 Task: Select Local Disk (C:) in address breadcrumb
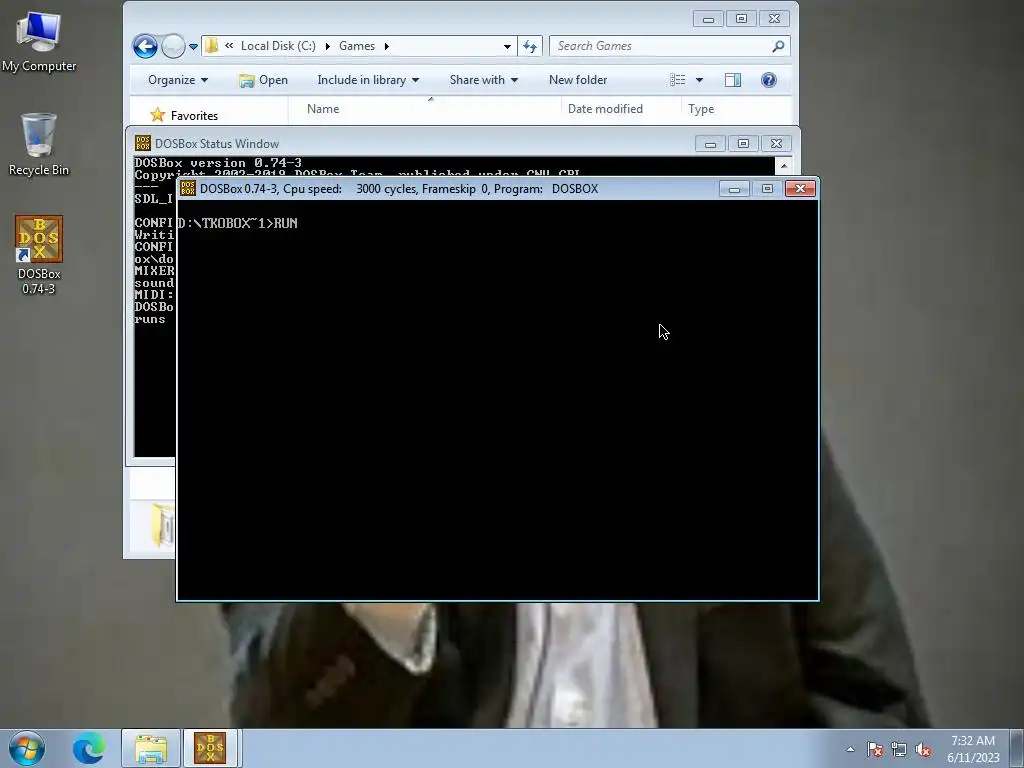click(278, 46)
